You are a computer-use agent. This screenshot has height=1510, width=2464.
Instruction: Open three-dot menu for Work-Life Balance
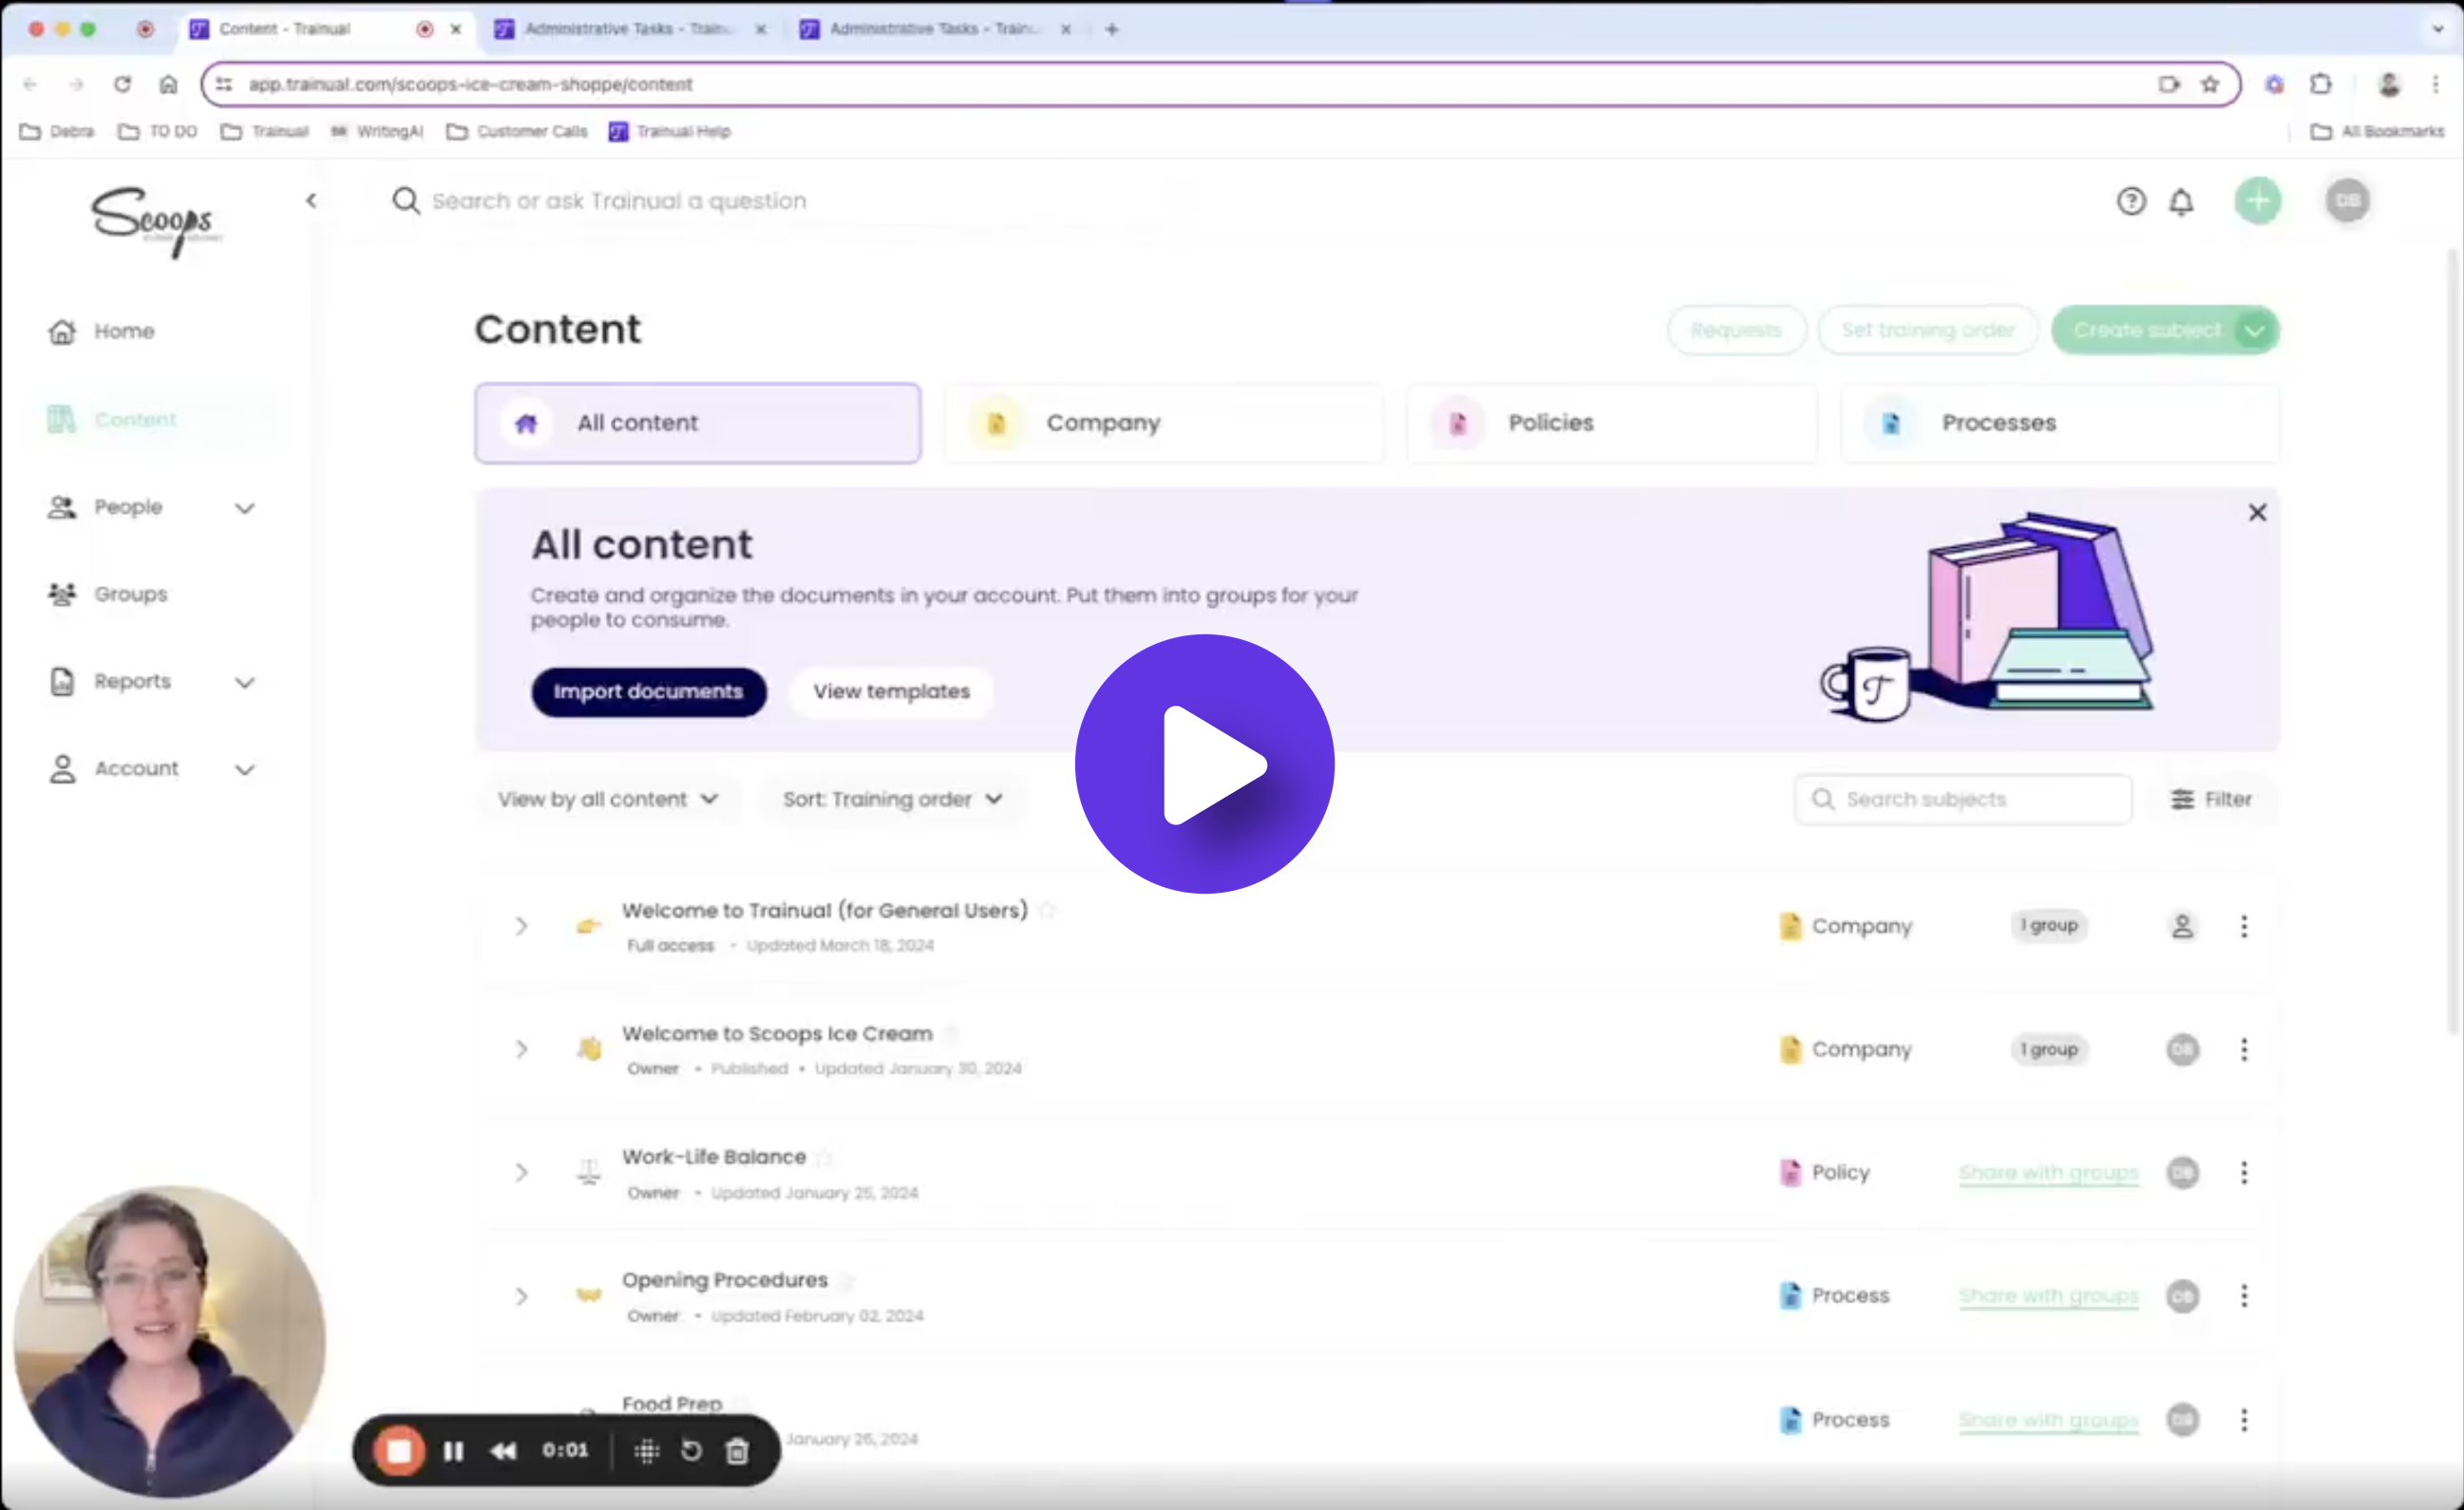coord(2244,1173)
